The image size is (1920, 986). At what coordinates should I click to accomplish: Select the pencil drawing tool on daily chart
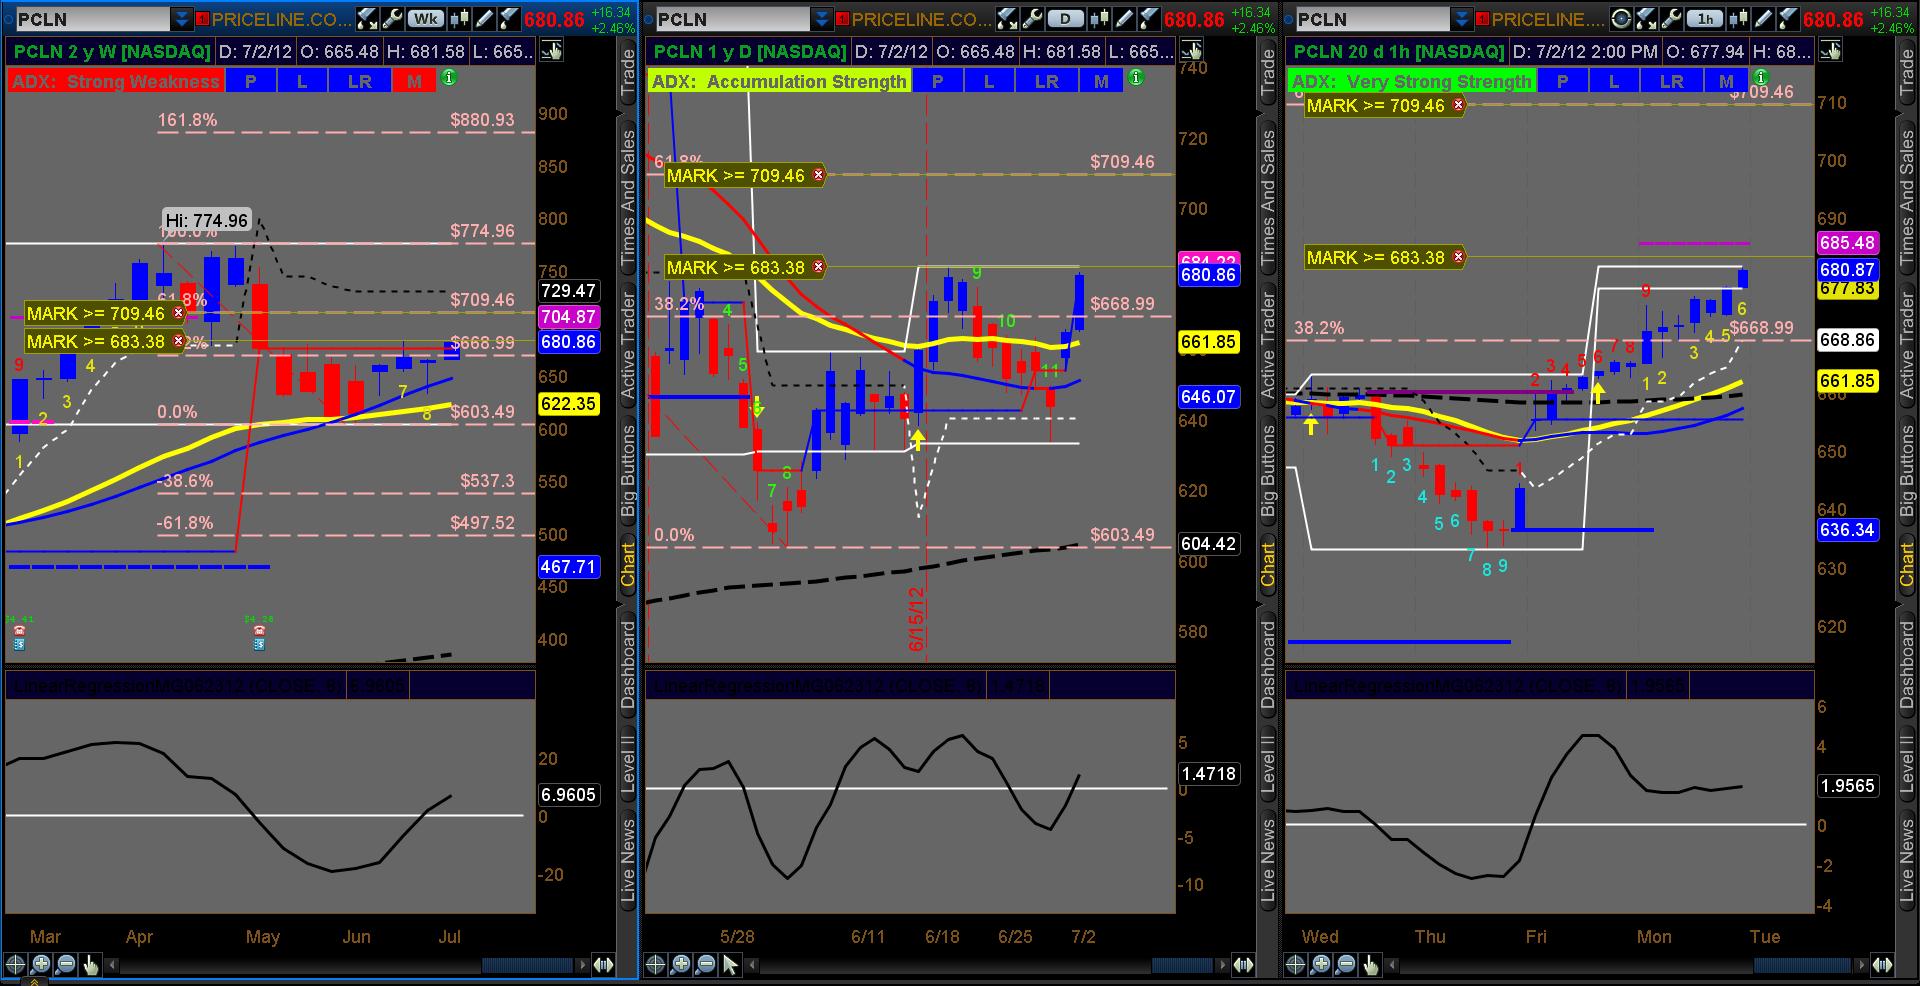(x=1125, y=18)
